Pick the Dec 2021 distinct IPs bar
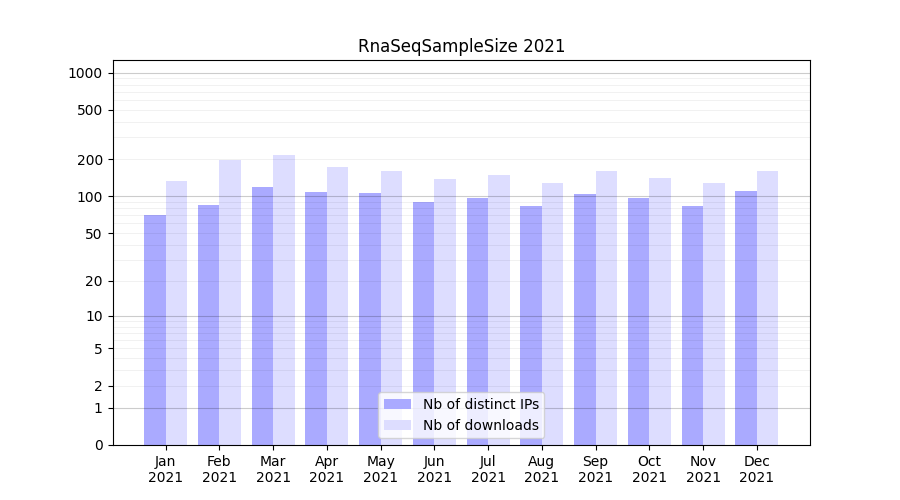This screenshot has height=500, width=900. (x=746, y=318)
